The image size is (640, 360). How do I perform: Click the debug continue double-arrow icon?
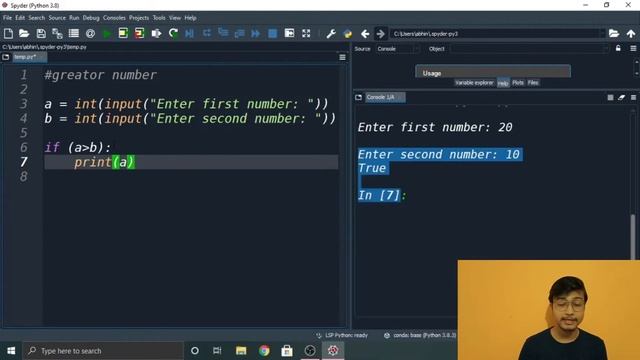256,33
